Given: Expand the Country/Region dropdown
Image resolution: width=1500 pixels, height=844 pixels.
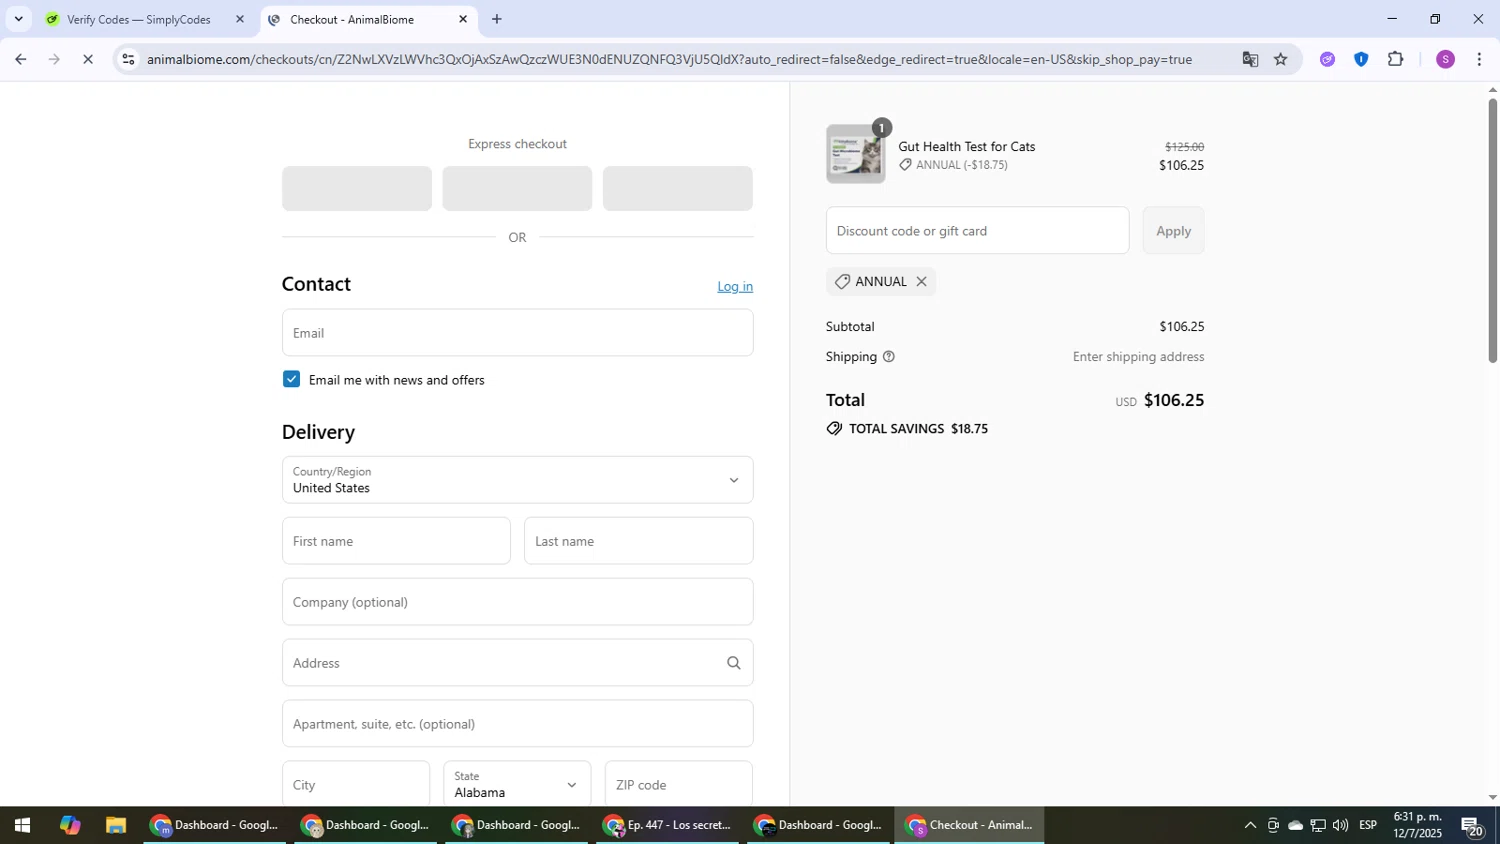Looking at the screenshot, I should [517, 480].
